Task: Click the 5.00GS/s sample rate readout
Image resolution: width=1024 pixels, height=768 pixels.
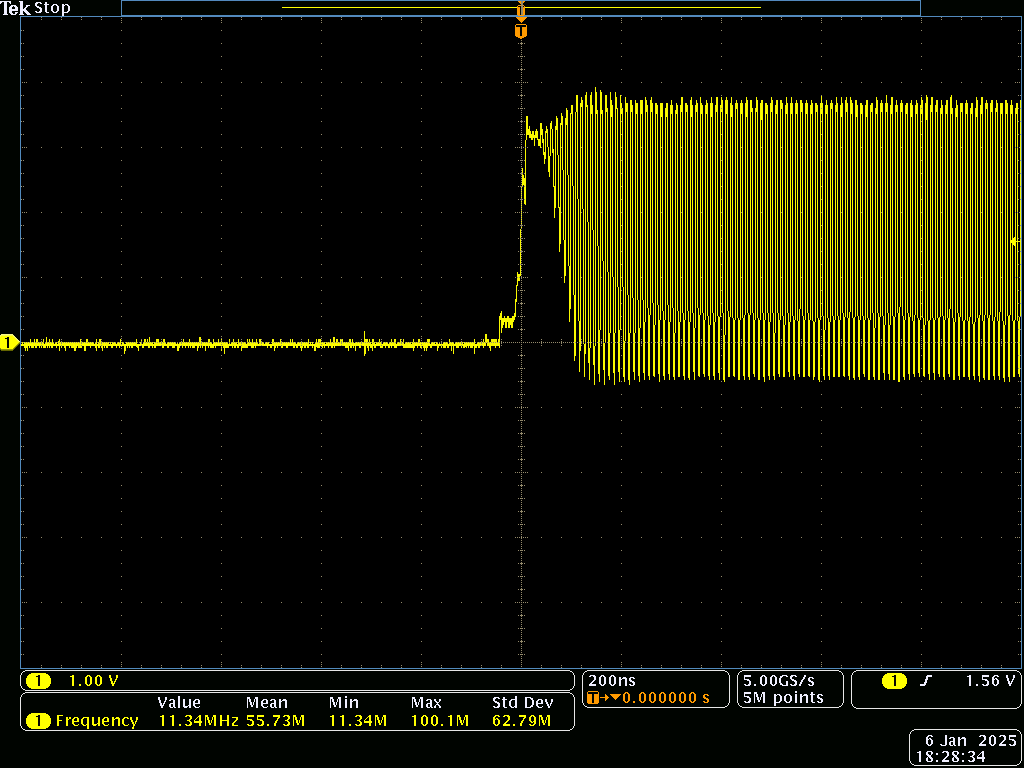Action: 778,680
